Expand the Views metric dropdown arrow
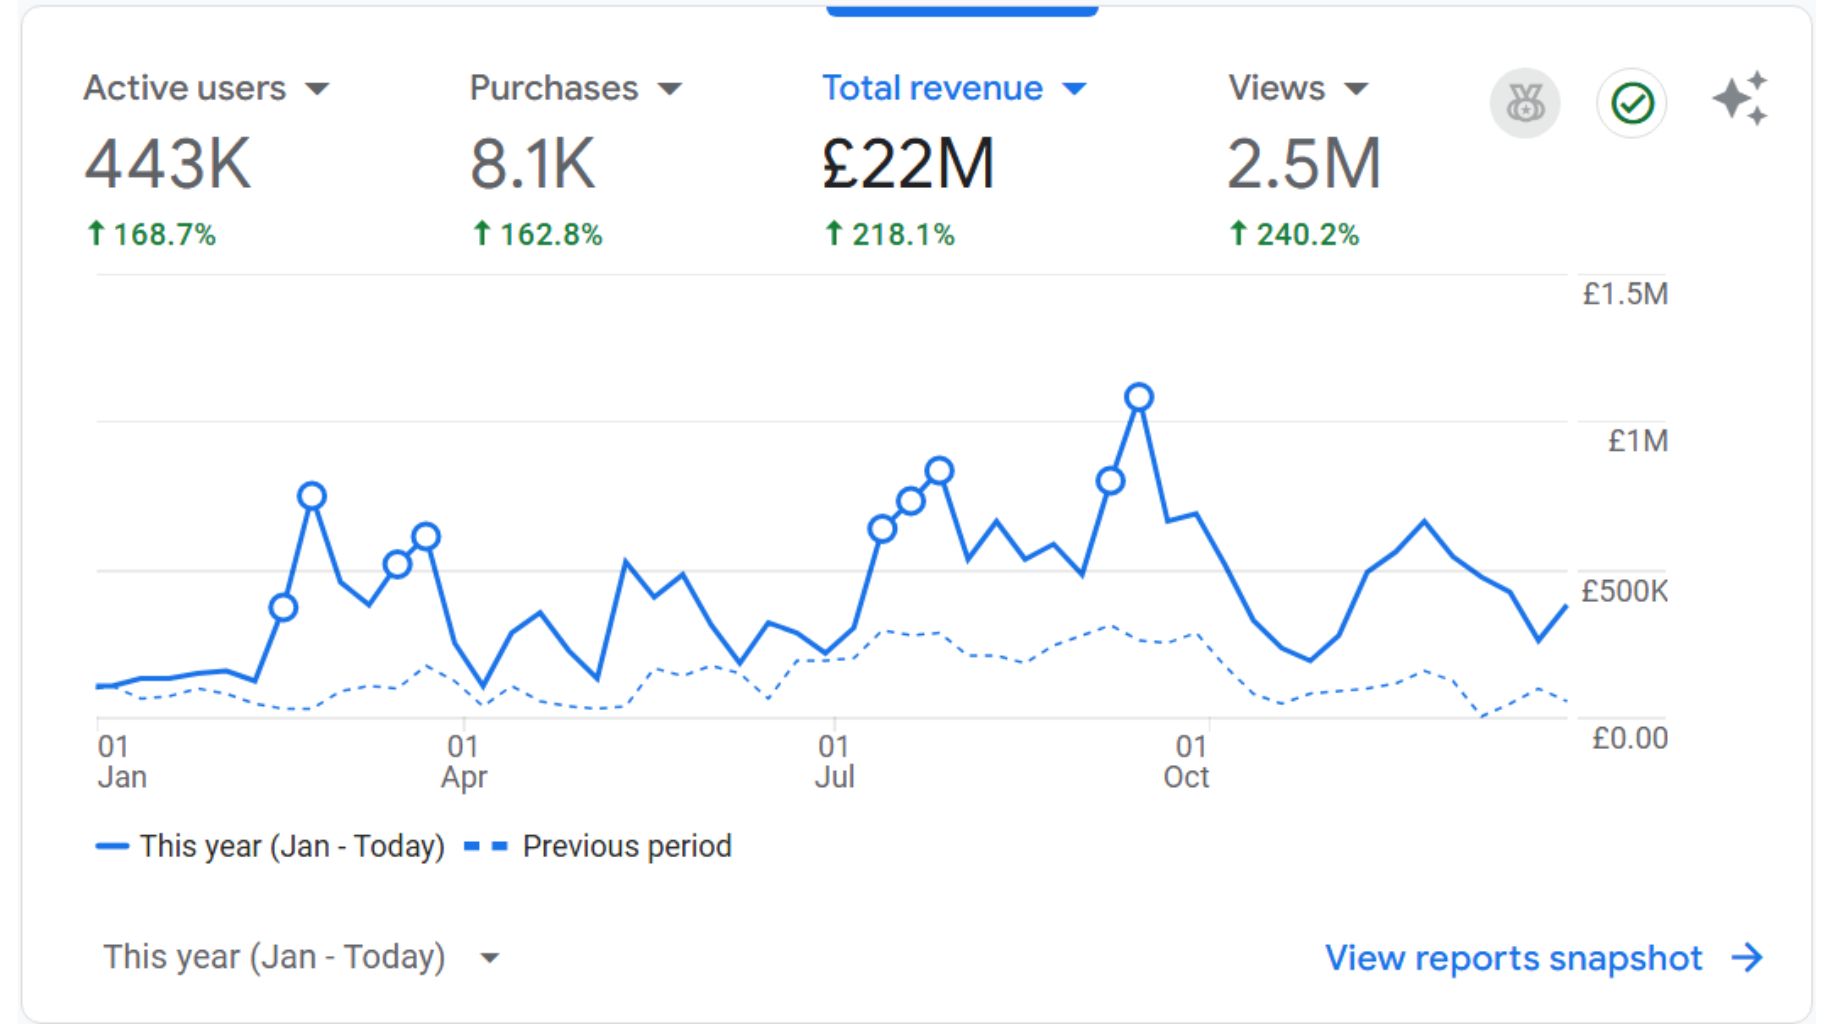The image size is (1834, 1024). (1356, 89)
